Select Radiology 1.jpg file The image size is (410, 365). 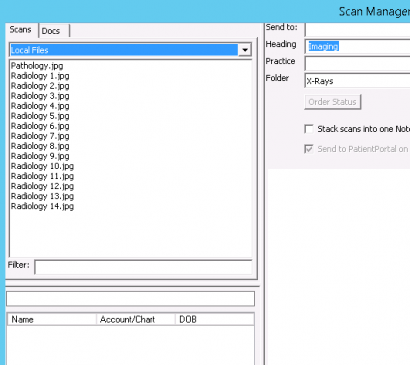pyautogui.click(x=40, y=76)
